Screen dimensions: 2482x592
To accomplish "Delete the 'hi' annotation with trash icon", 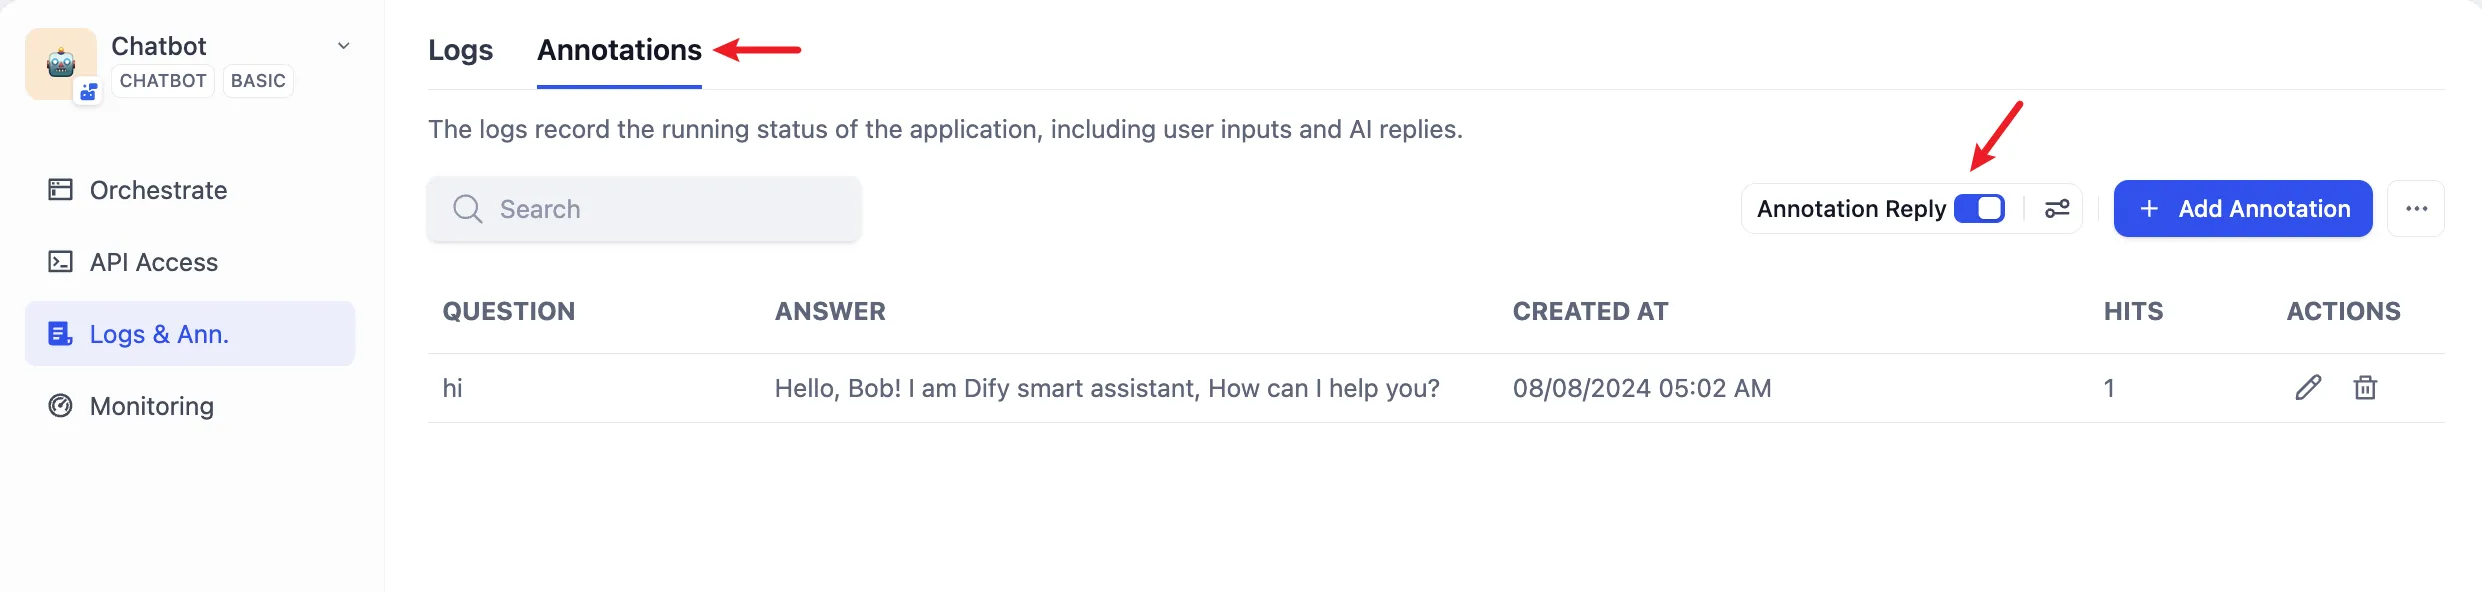I will click(2364, 388).
